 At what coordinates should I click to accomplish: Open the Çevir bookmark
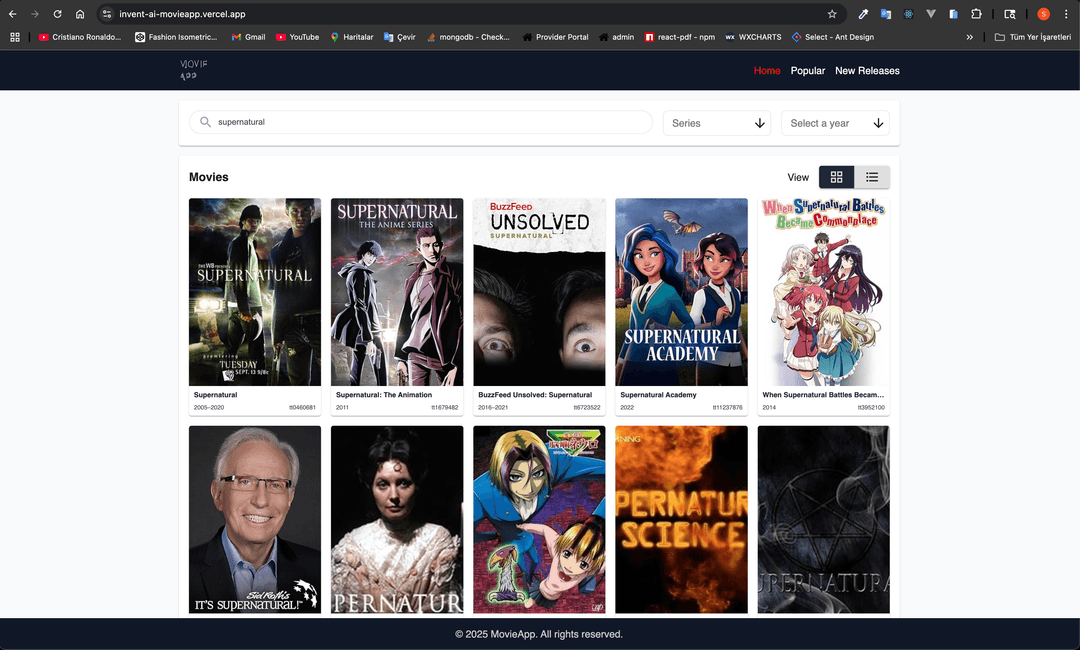click(x=399, y=37)
